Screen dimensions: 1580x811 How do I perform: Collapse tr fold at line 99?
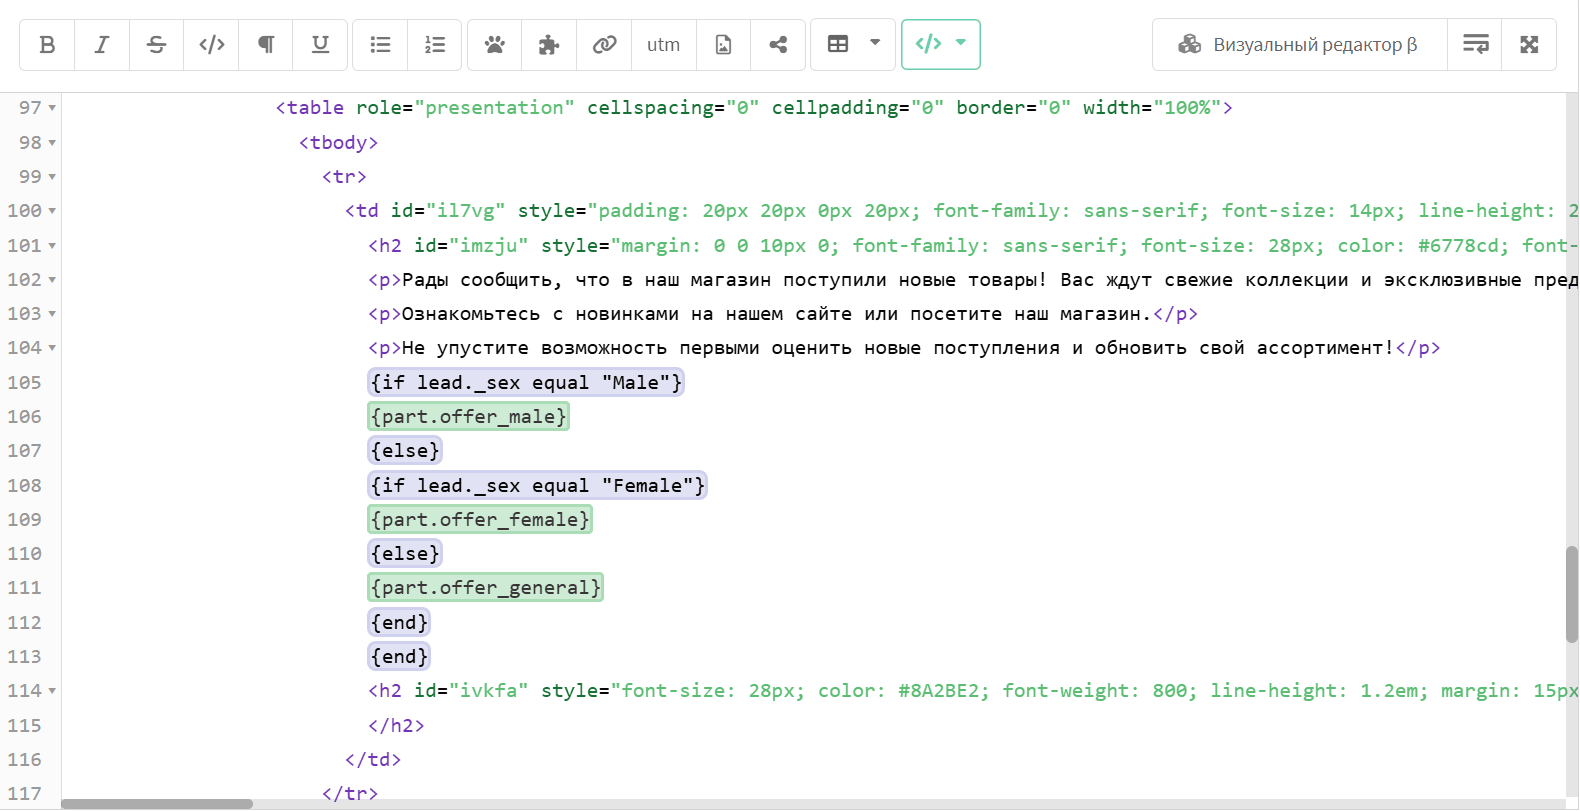(52, 177)
